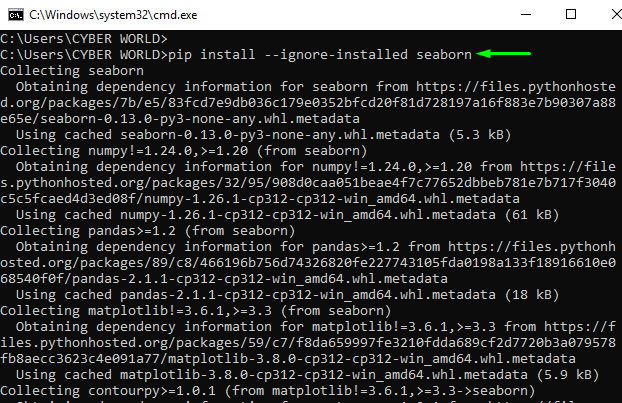
Task: Click the Collecting numpy!=1.24.0 line
Action: pyautogui.click(x=184, y=151)
